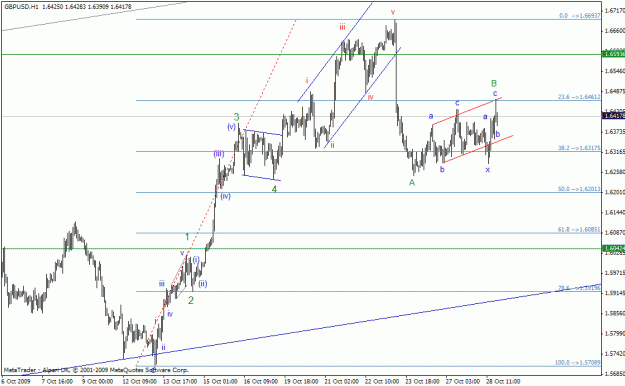Click the '9 Oct 00:00' time label
The image size is (625, 386).
[98, 382]
